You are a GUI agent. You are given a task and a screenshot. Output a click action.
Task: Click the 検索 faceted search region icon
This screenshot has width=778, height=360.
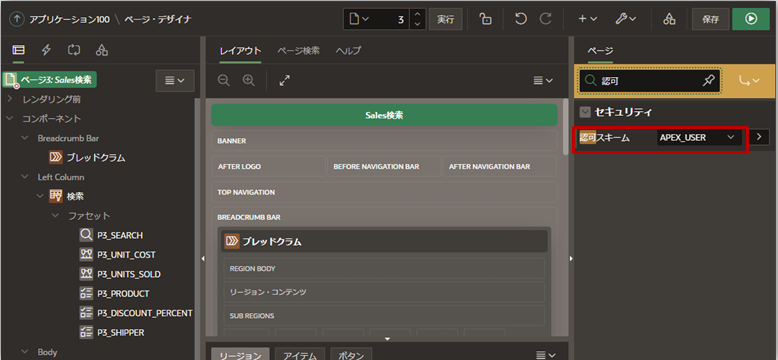[x=56, y=196]
